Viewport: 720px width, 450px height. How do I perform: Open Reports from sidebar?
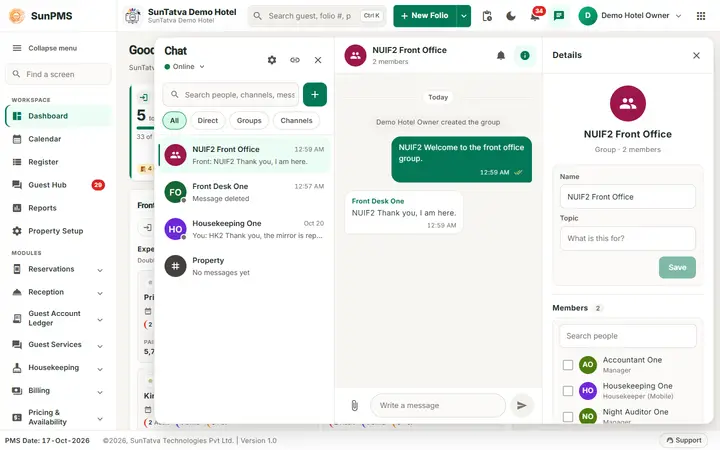click(x=58, y=208)
